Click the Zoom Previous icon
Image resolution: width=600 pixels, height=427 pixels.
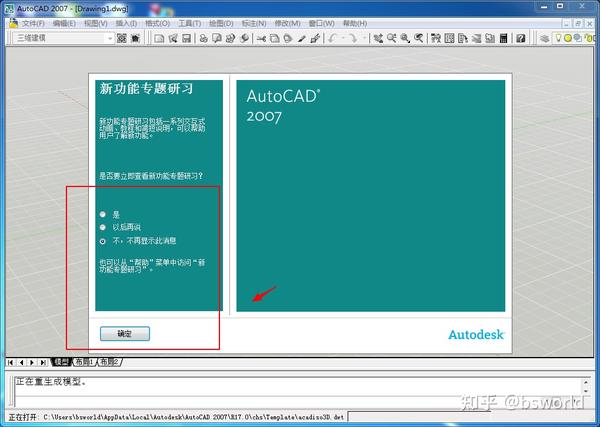419,38
